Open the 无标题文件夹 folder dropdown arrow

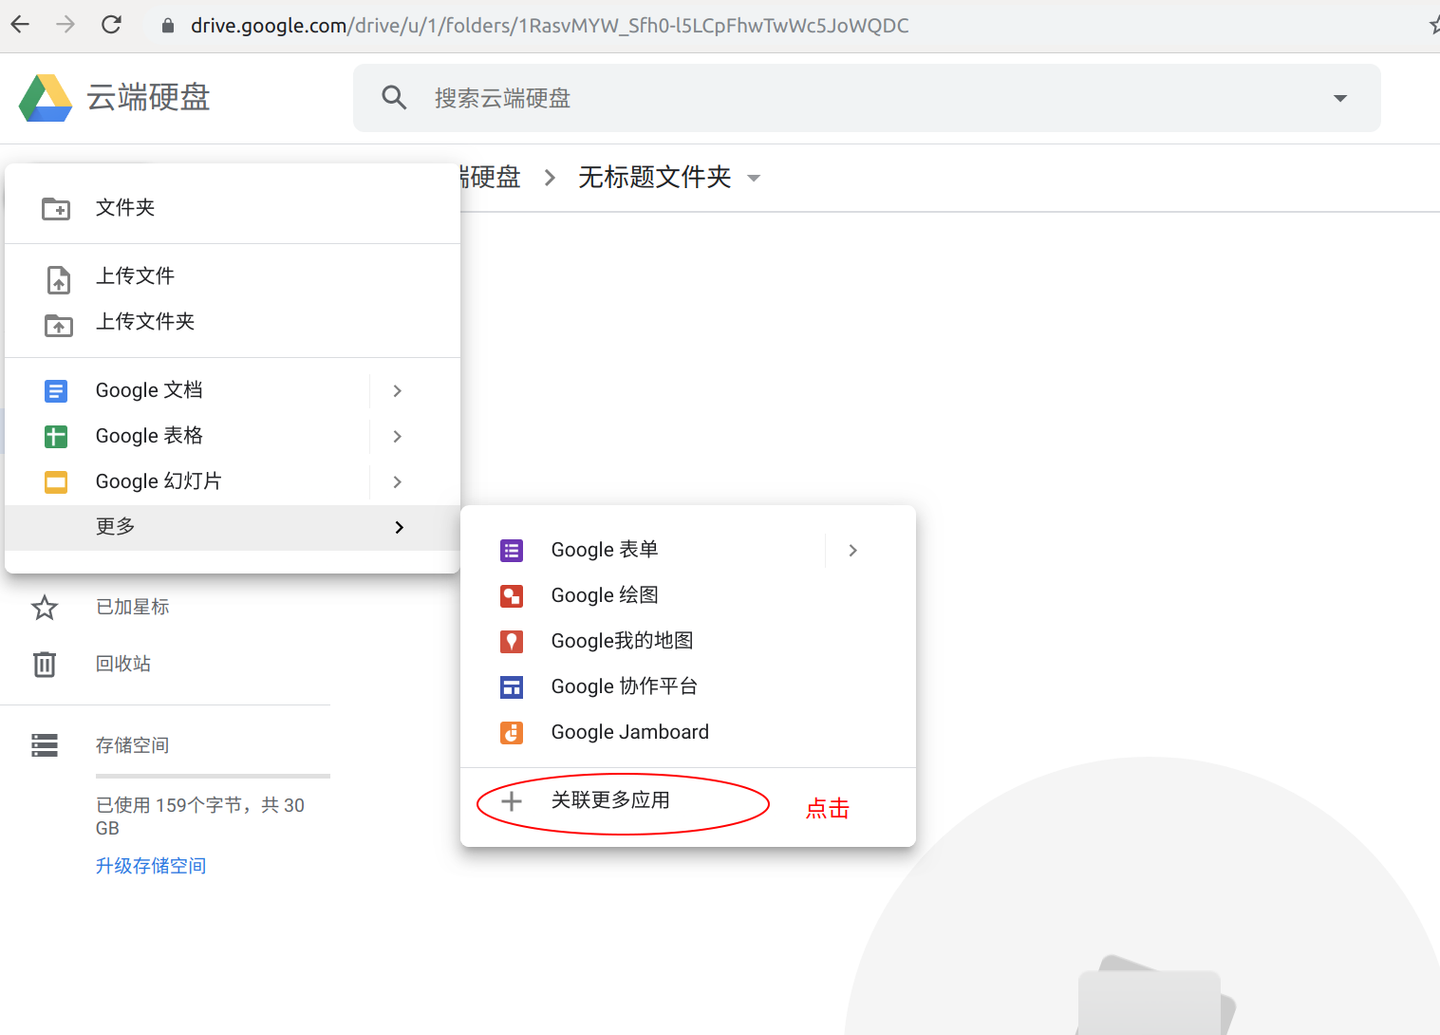click(754, 179)
